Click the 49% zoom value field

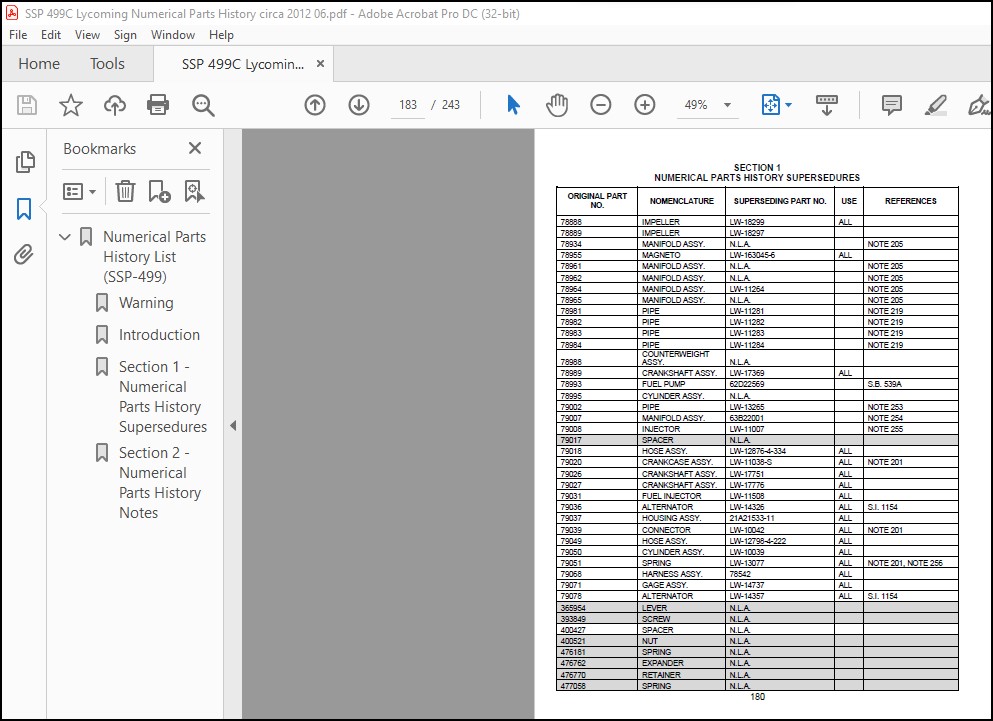[x=696, y=105]
